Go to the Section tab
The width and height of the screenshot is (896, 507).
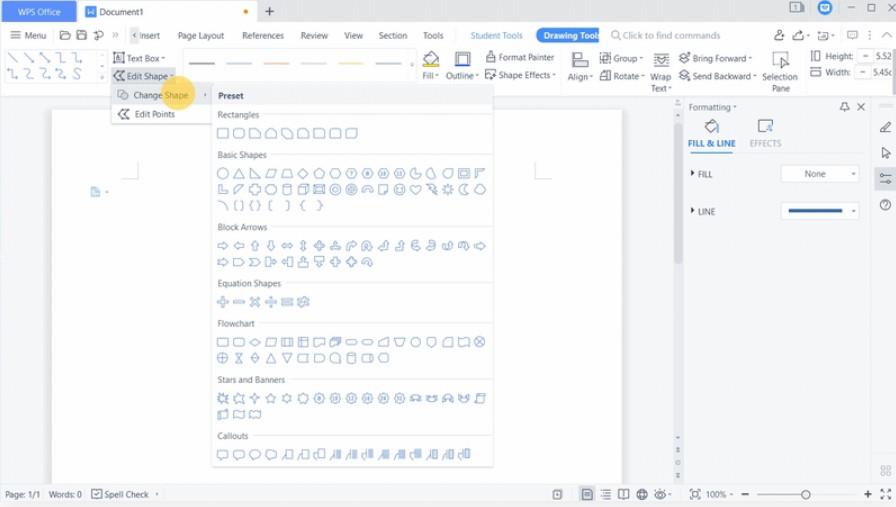click(x=393, y=35)
